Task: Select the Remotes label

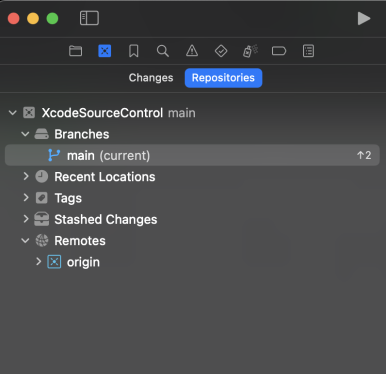Action: click(x=80, y=241)
